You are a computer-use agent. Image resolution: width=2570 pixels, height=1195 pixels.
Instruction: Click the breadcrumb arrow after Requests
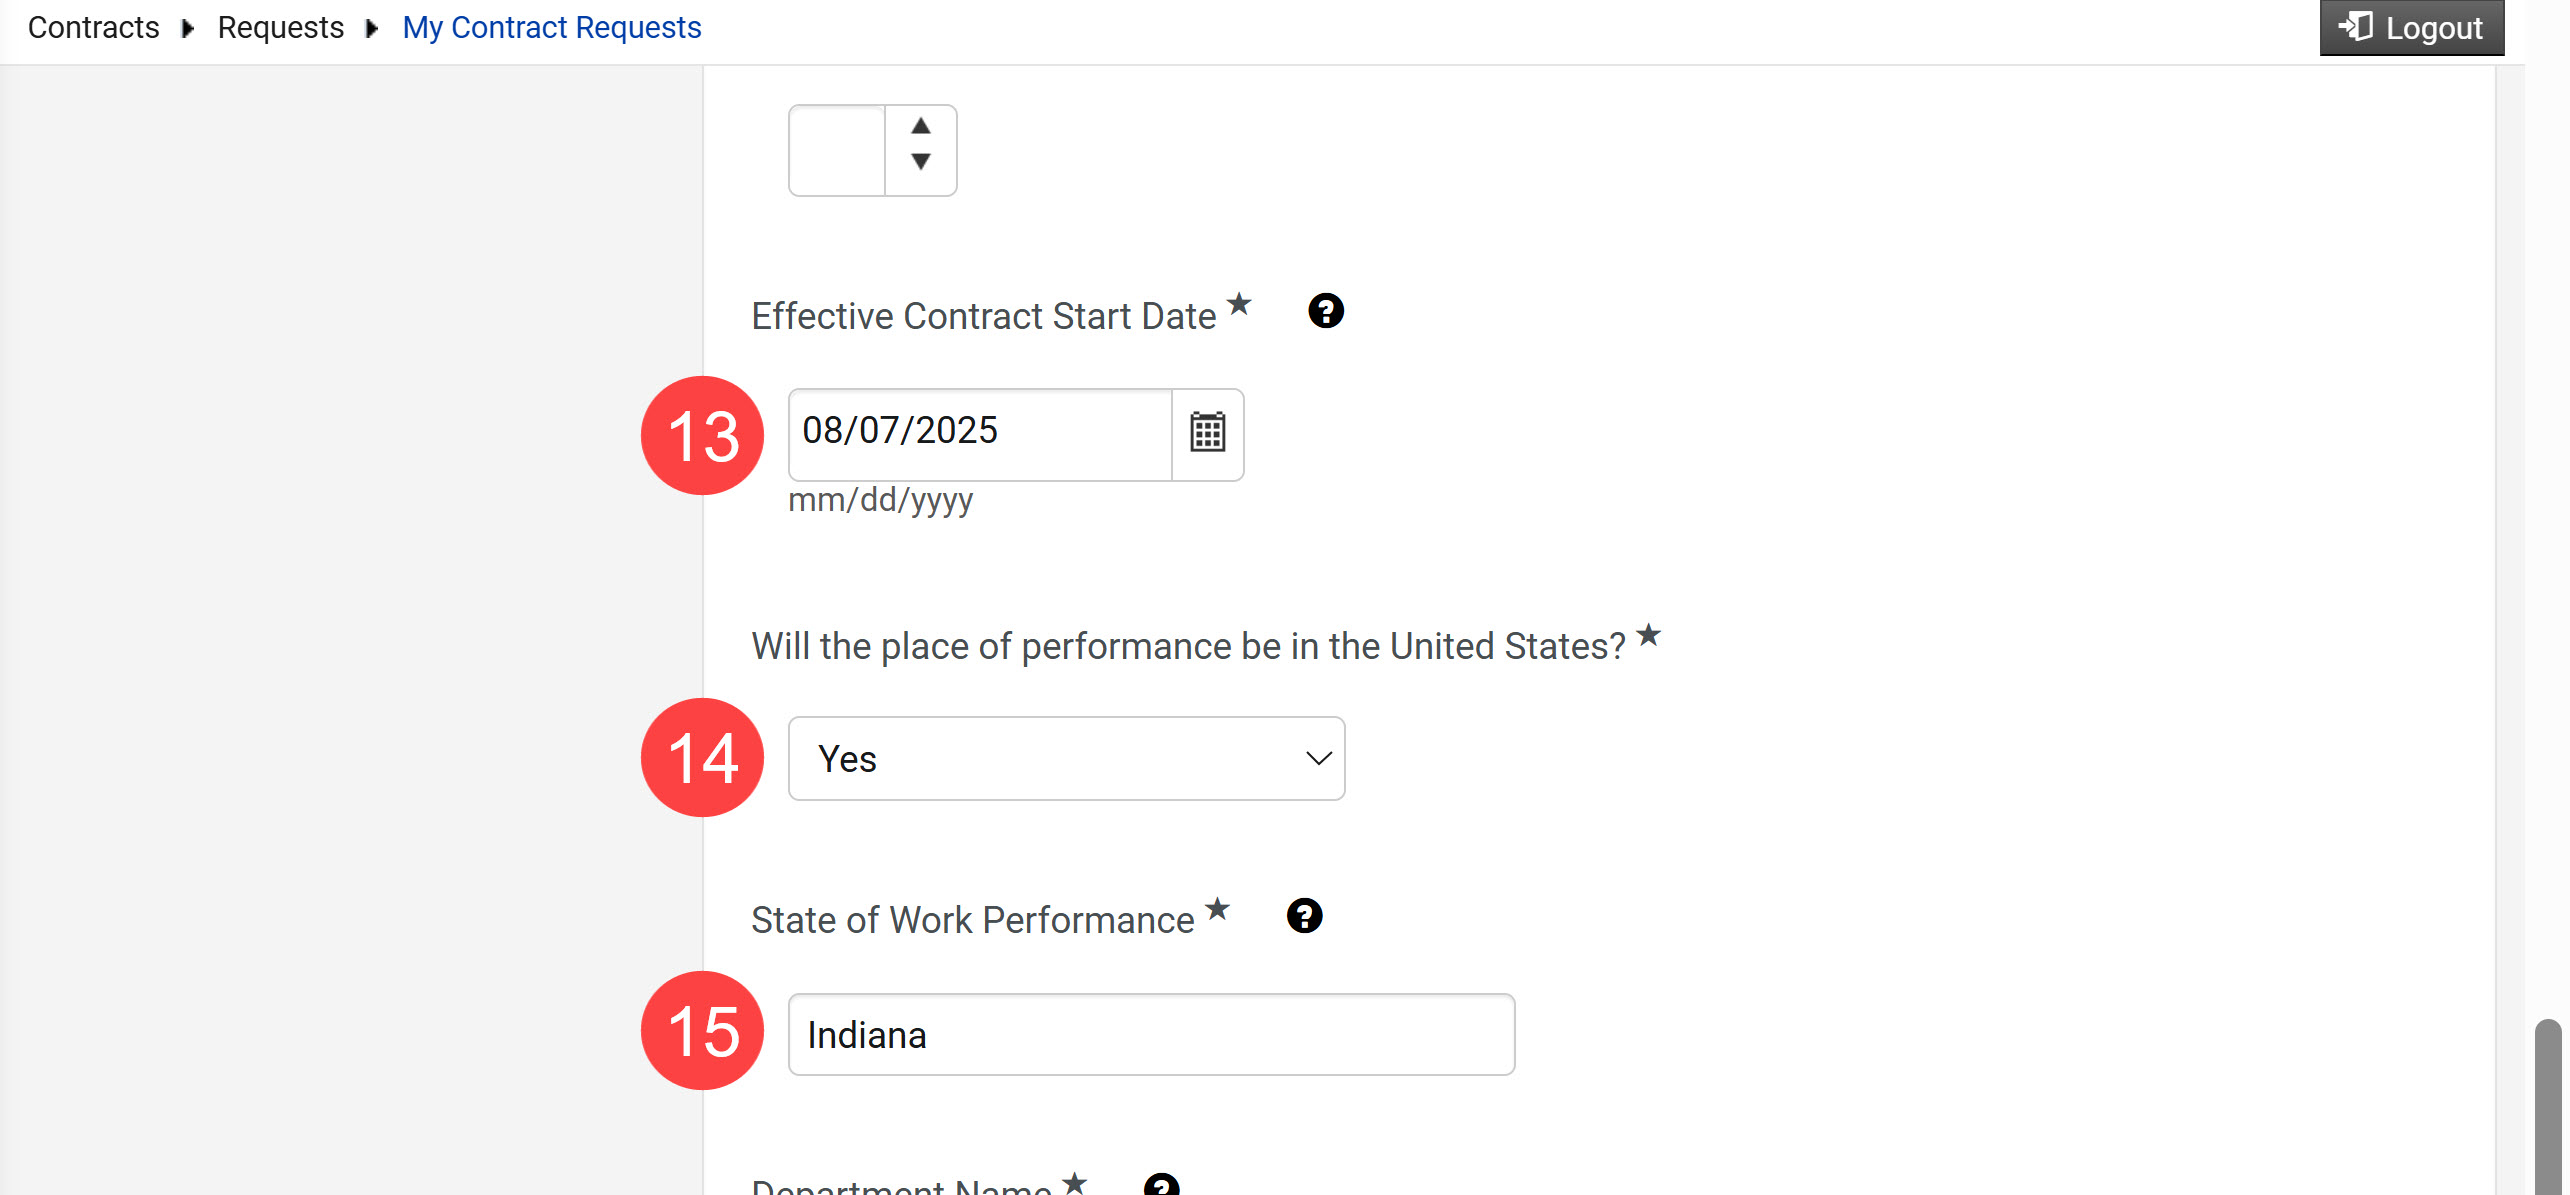pyautogui.click(x=372, y=28)
